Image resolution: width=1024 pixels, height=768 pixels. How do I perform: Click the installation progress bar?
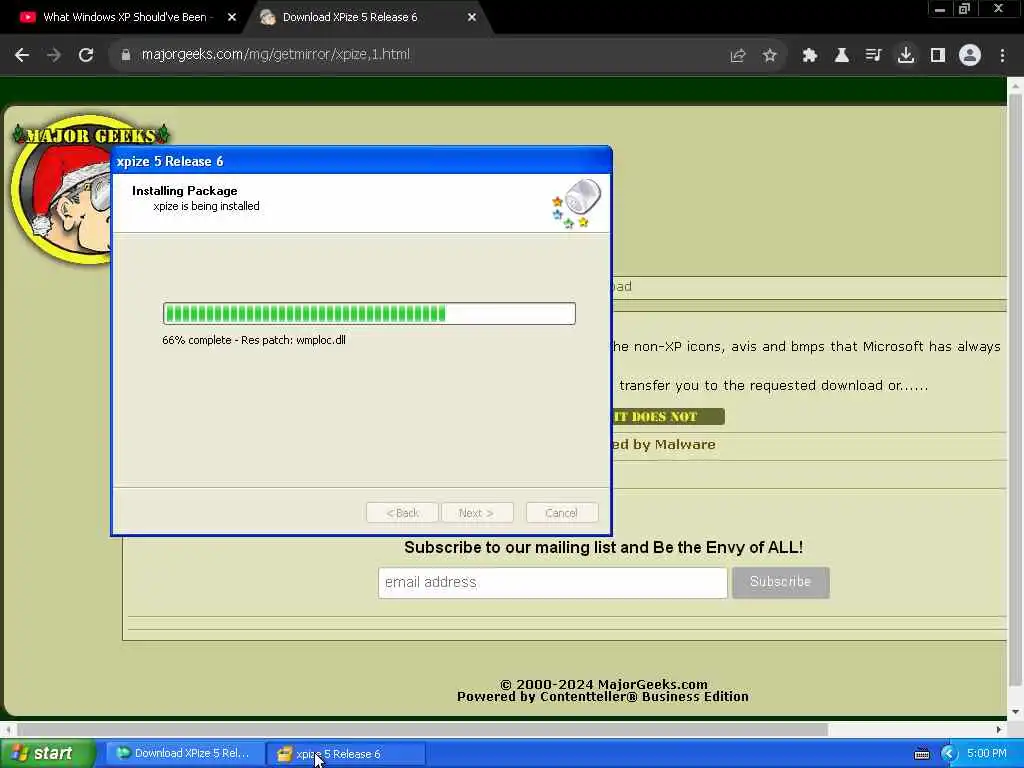(369, 313)
